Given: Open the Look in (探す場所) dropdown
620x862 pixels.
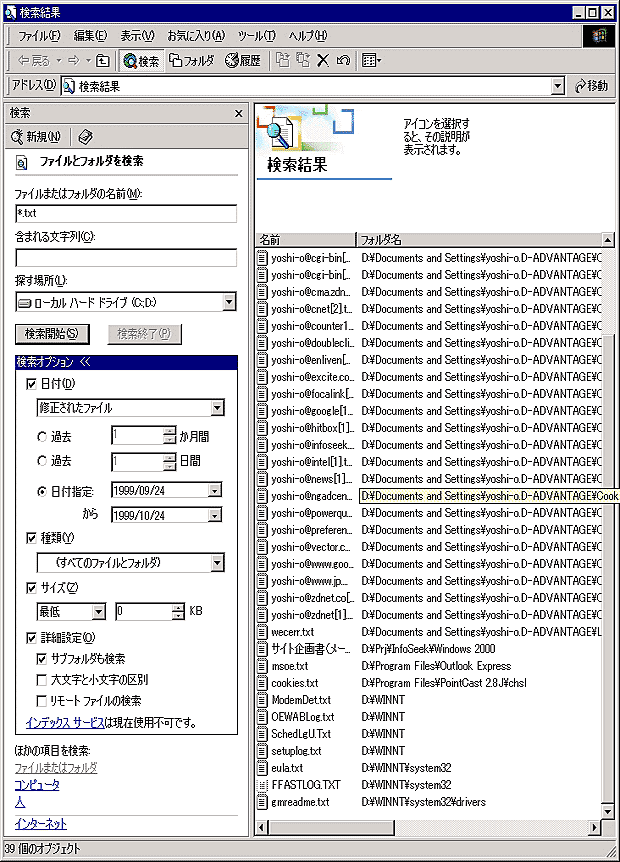Looking at the screenshot, I should tap(229, 302).
